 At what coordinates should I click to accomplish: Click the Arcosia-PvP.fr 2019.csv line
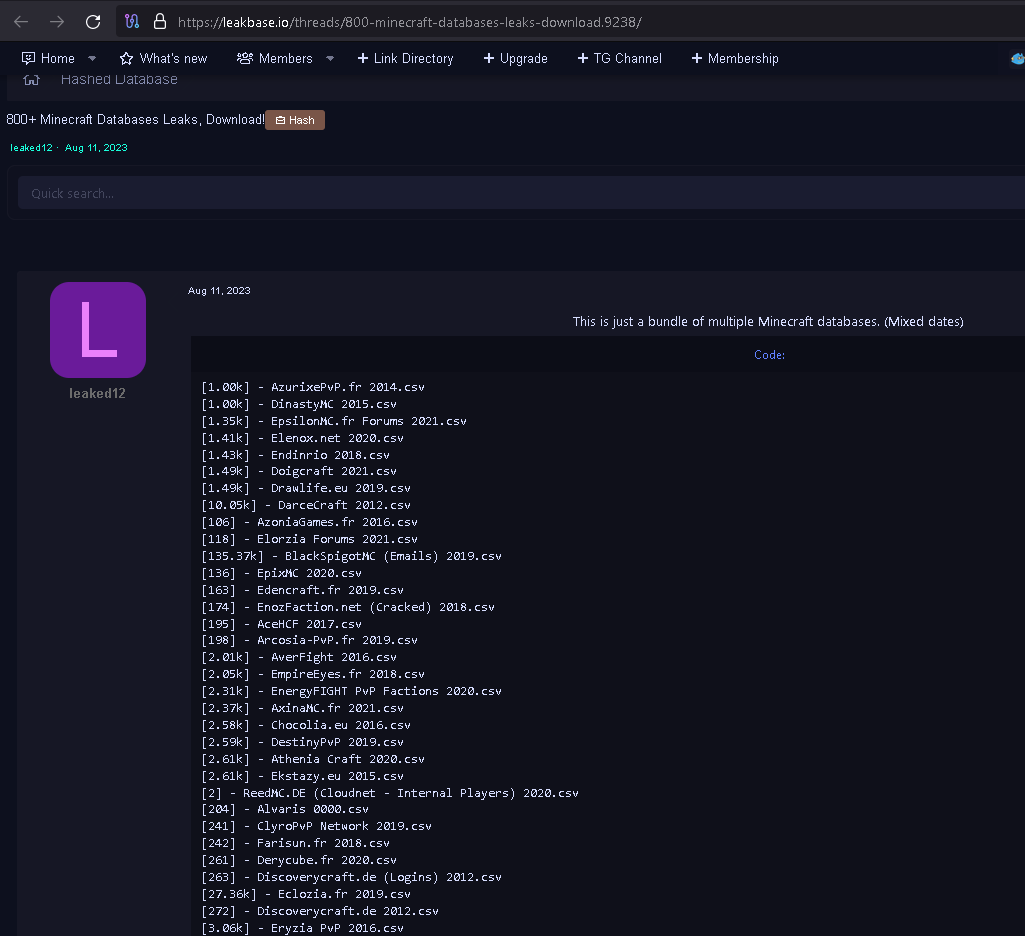point(310,640)
